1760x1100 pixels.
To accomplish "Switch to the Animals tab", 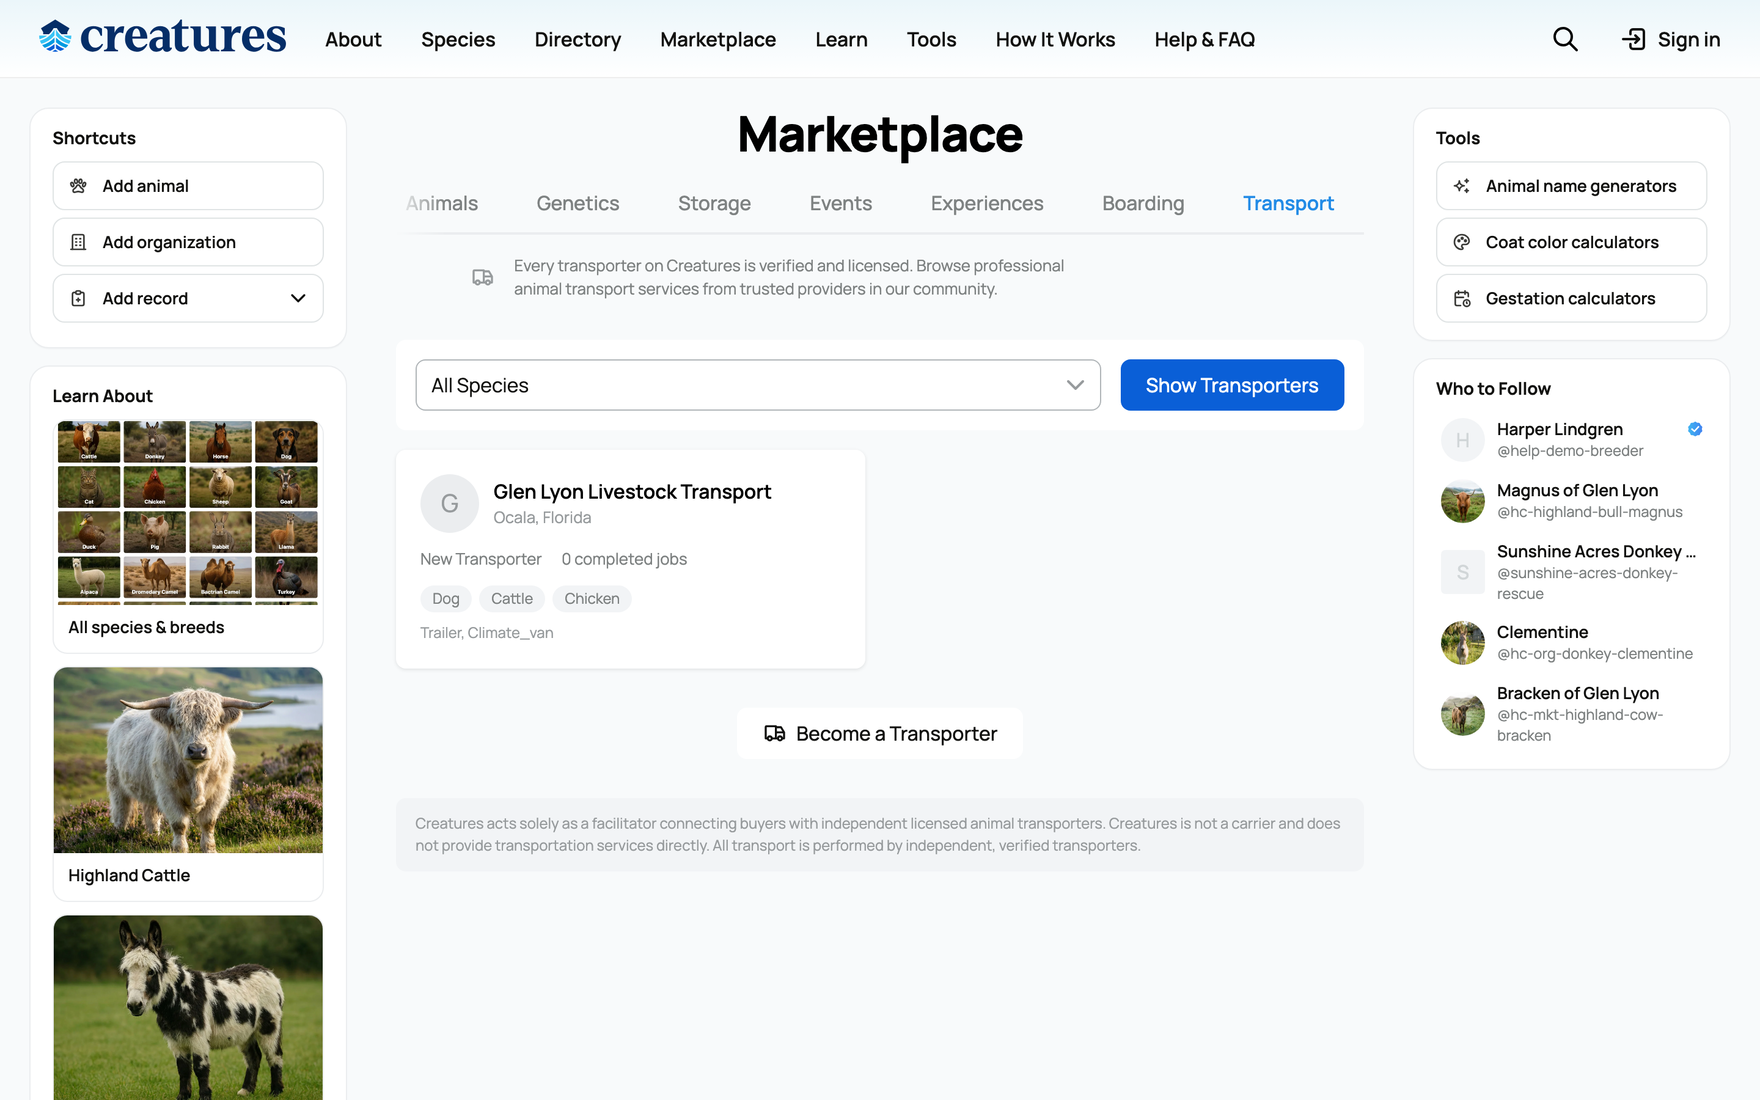I will [x=442, y=203].
